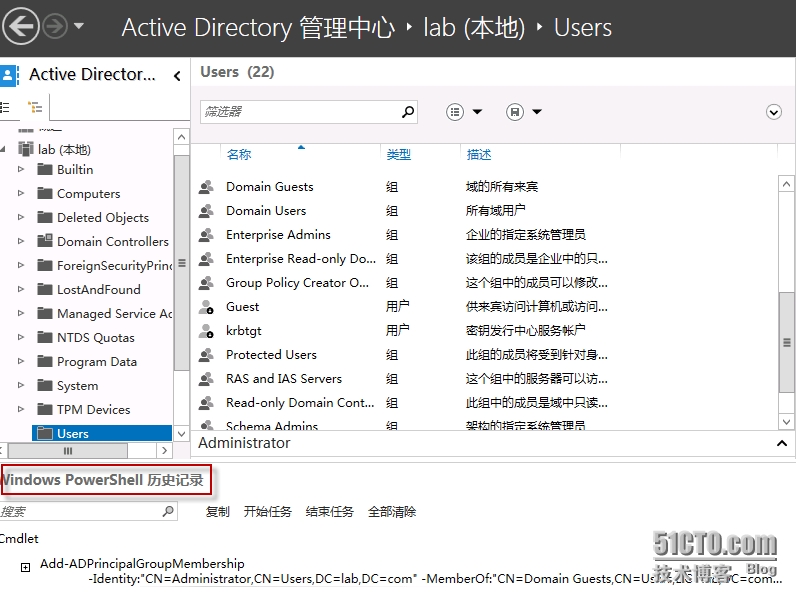
Task: Sort by 描述 column header
Action: (479, 154)
